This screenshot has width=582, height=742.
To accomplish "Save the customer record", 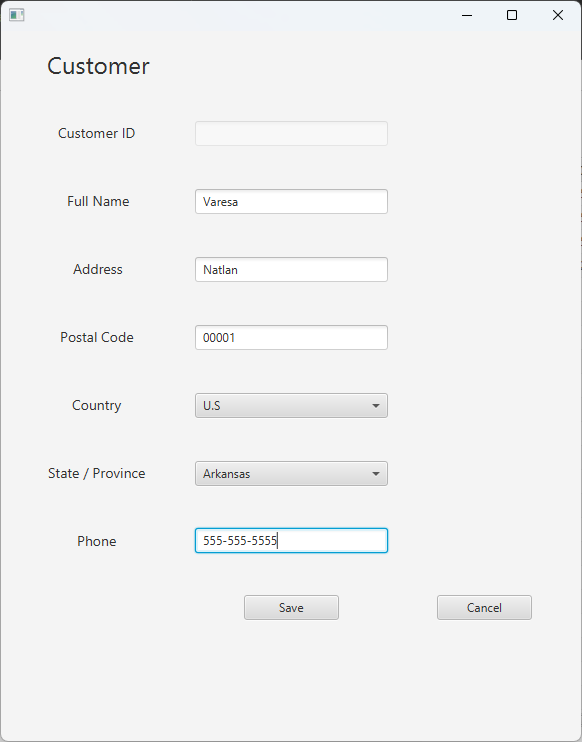I will [x=291, y=608].
